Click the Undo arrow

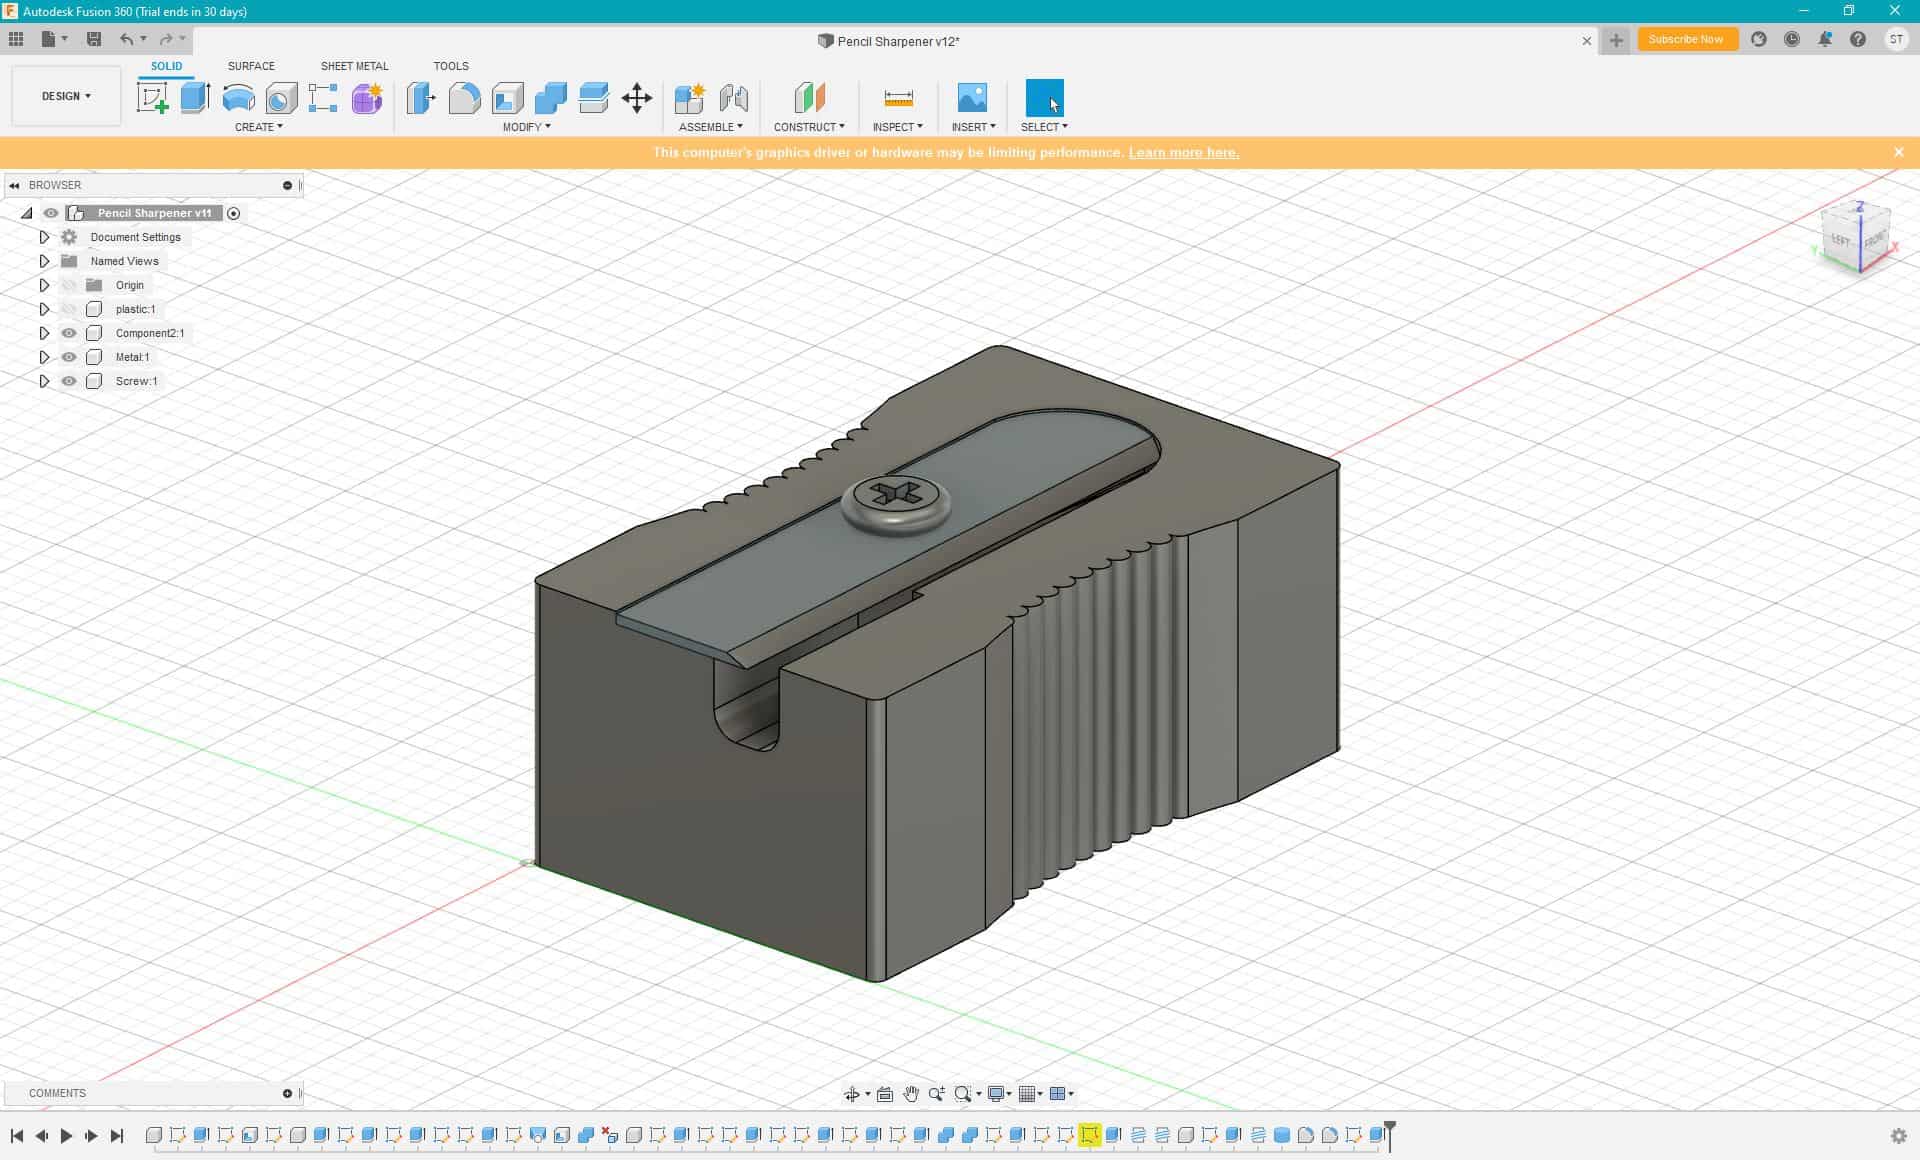(x=127, y=39)
